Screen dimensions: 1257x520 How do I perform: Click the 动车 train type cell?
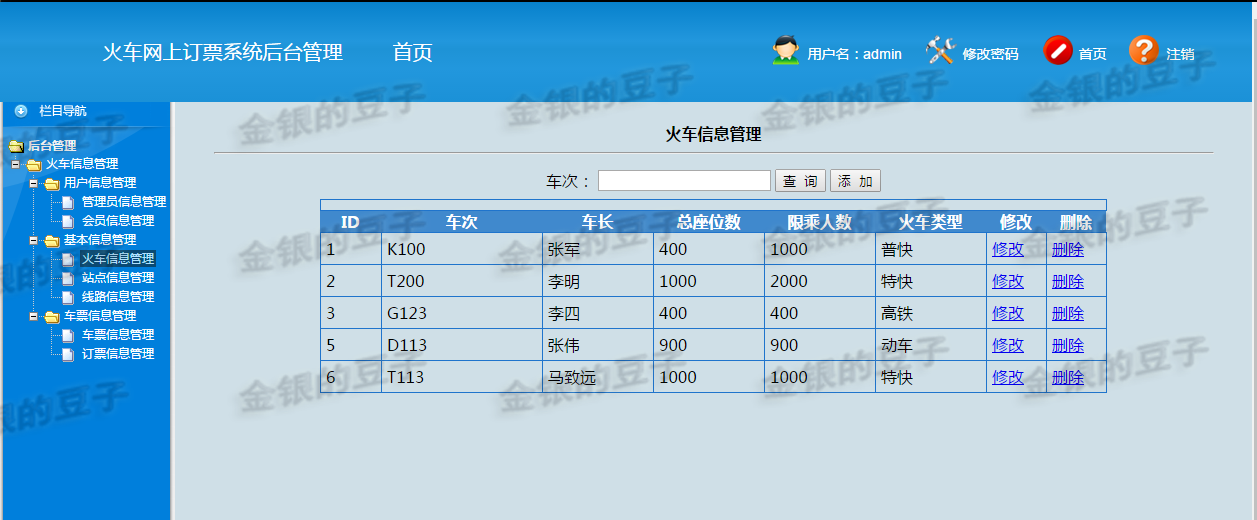[x=930, y=346]
